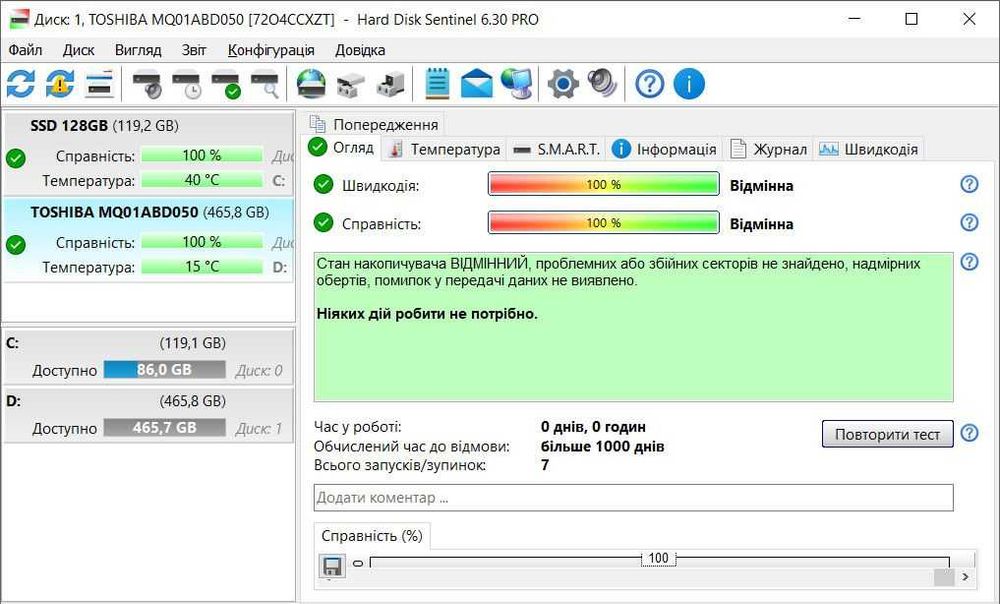Select the C: partition entry
The image size is (1000, 604).
149,357
